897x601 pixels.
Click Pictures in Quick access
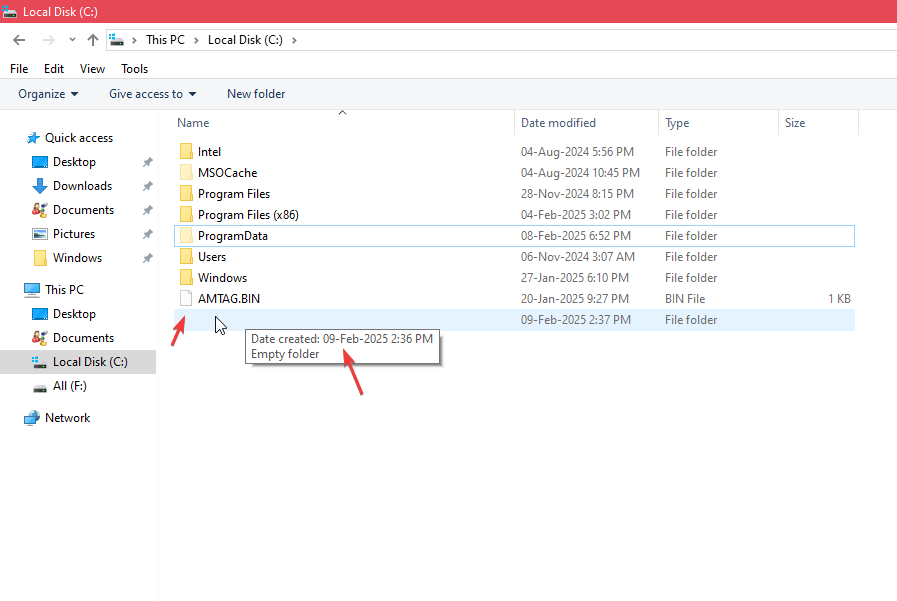73,234
